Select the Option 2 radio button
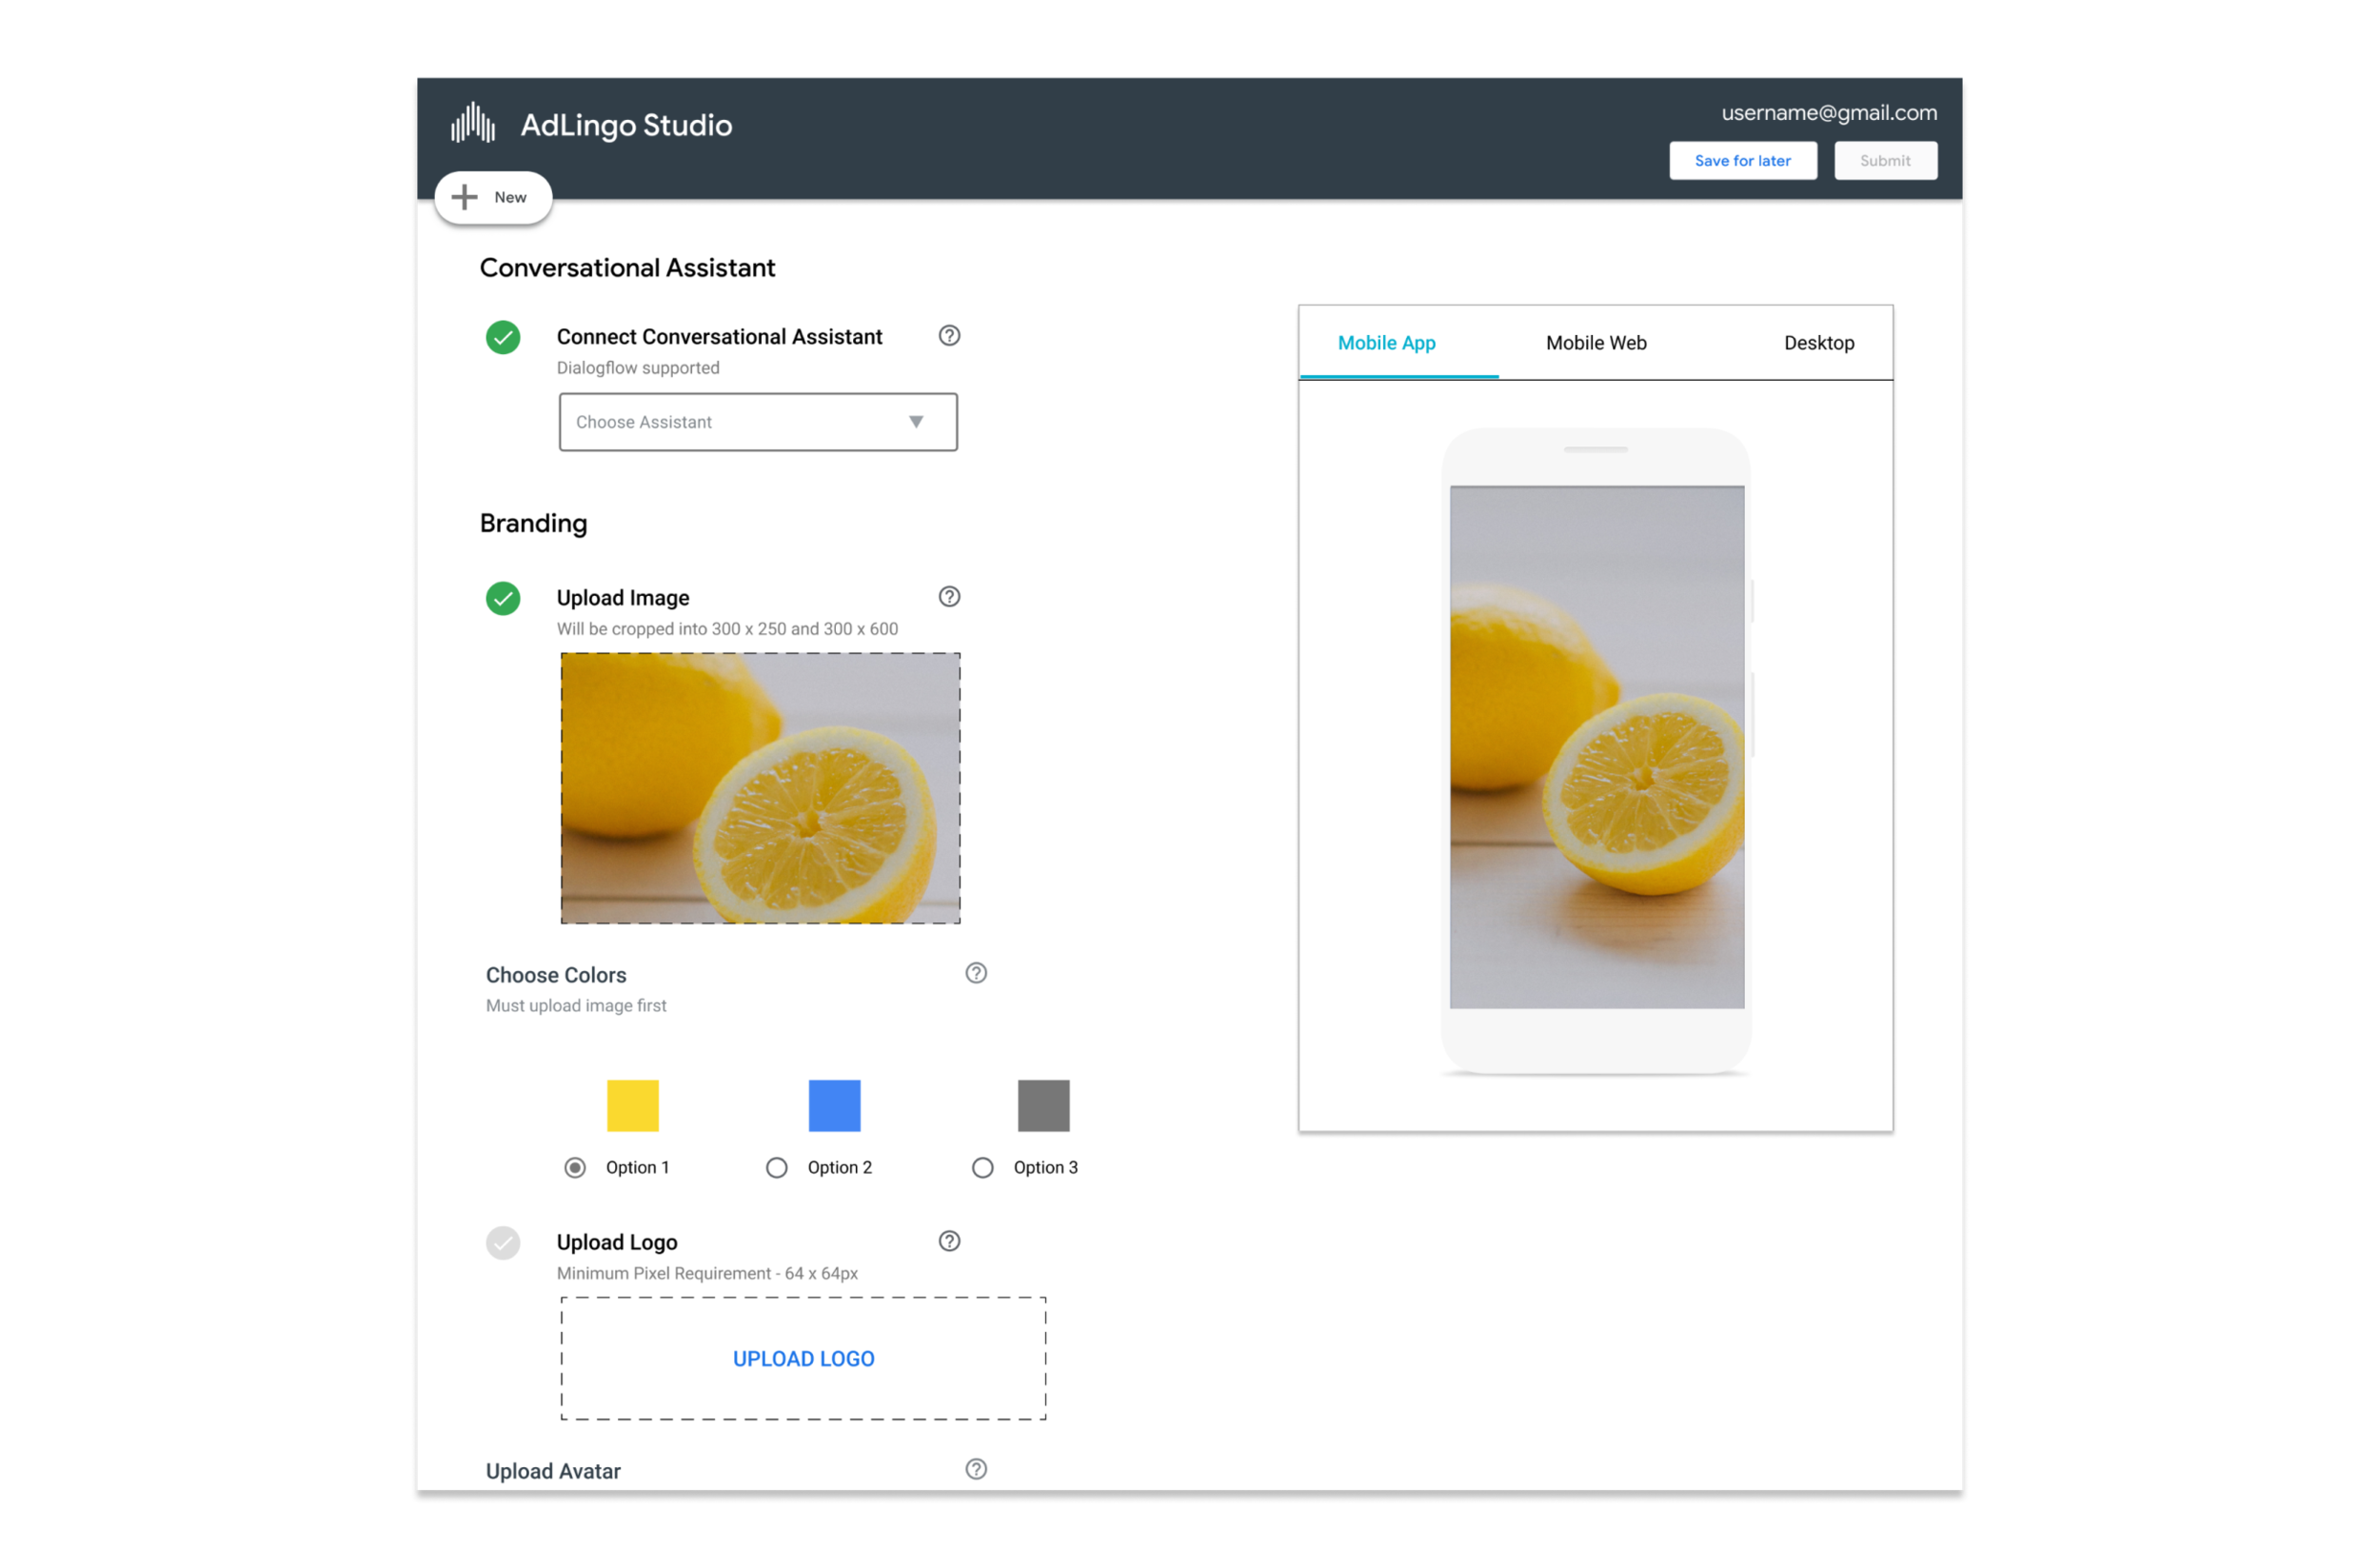The height and width of the screenshot is (1567, 2380). click(777, 1167)
